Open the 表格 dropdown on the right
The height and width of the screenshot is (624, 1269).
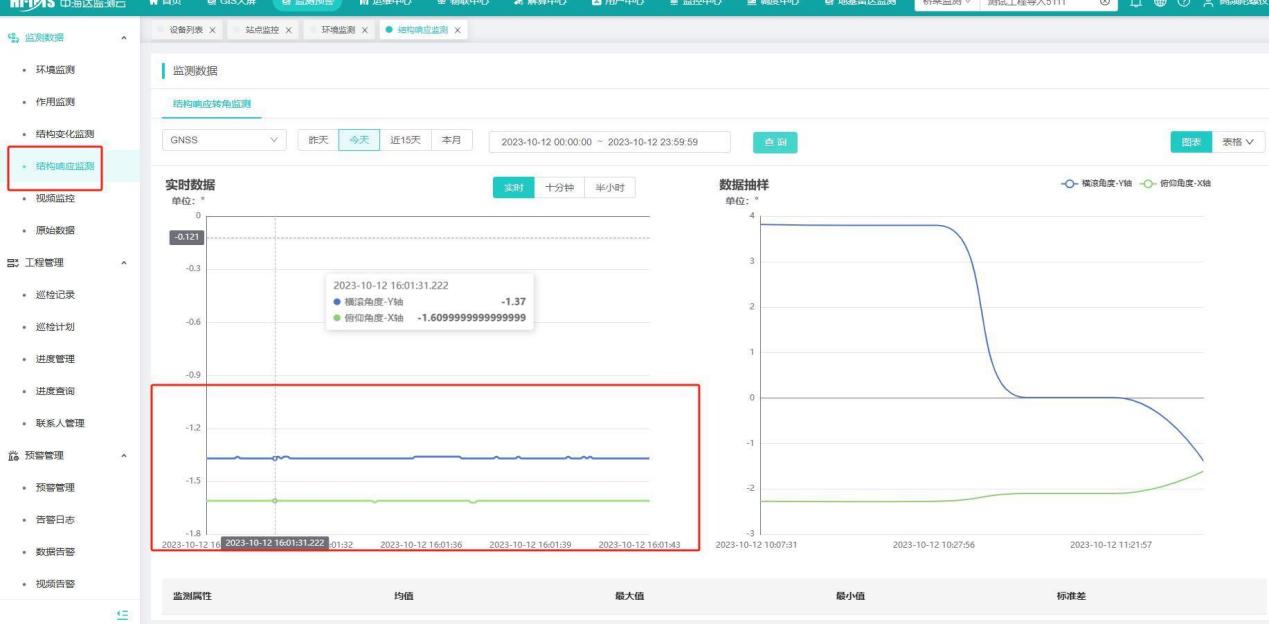[x=1239, y=143]
